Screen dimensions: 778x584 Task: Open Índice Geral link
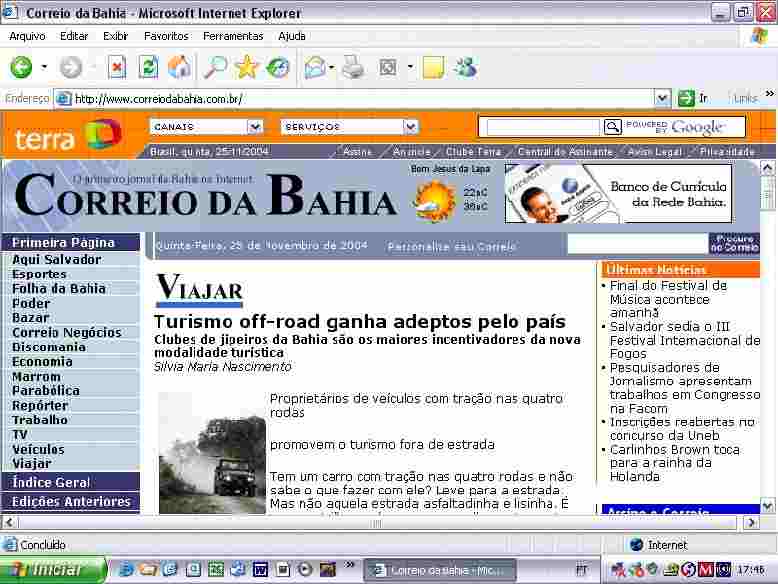51,482
